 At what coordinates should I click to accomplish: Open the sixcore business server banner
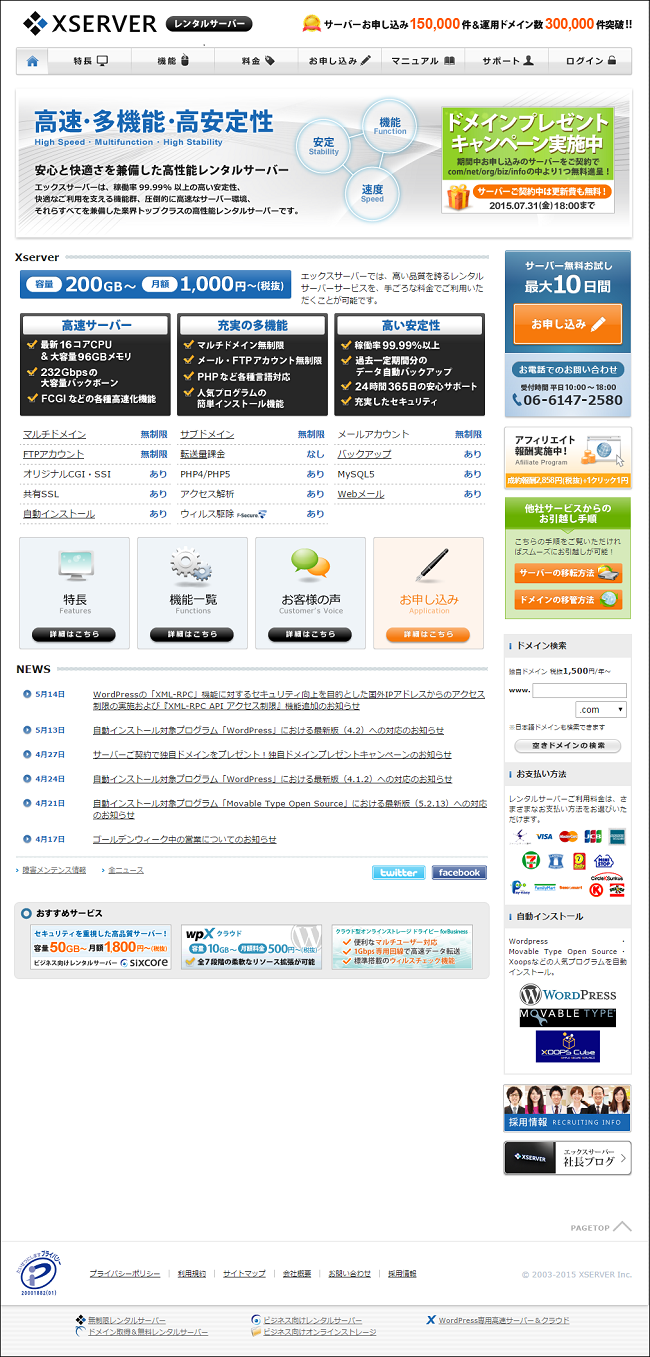pos(101,947)
